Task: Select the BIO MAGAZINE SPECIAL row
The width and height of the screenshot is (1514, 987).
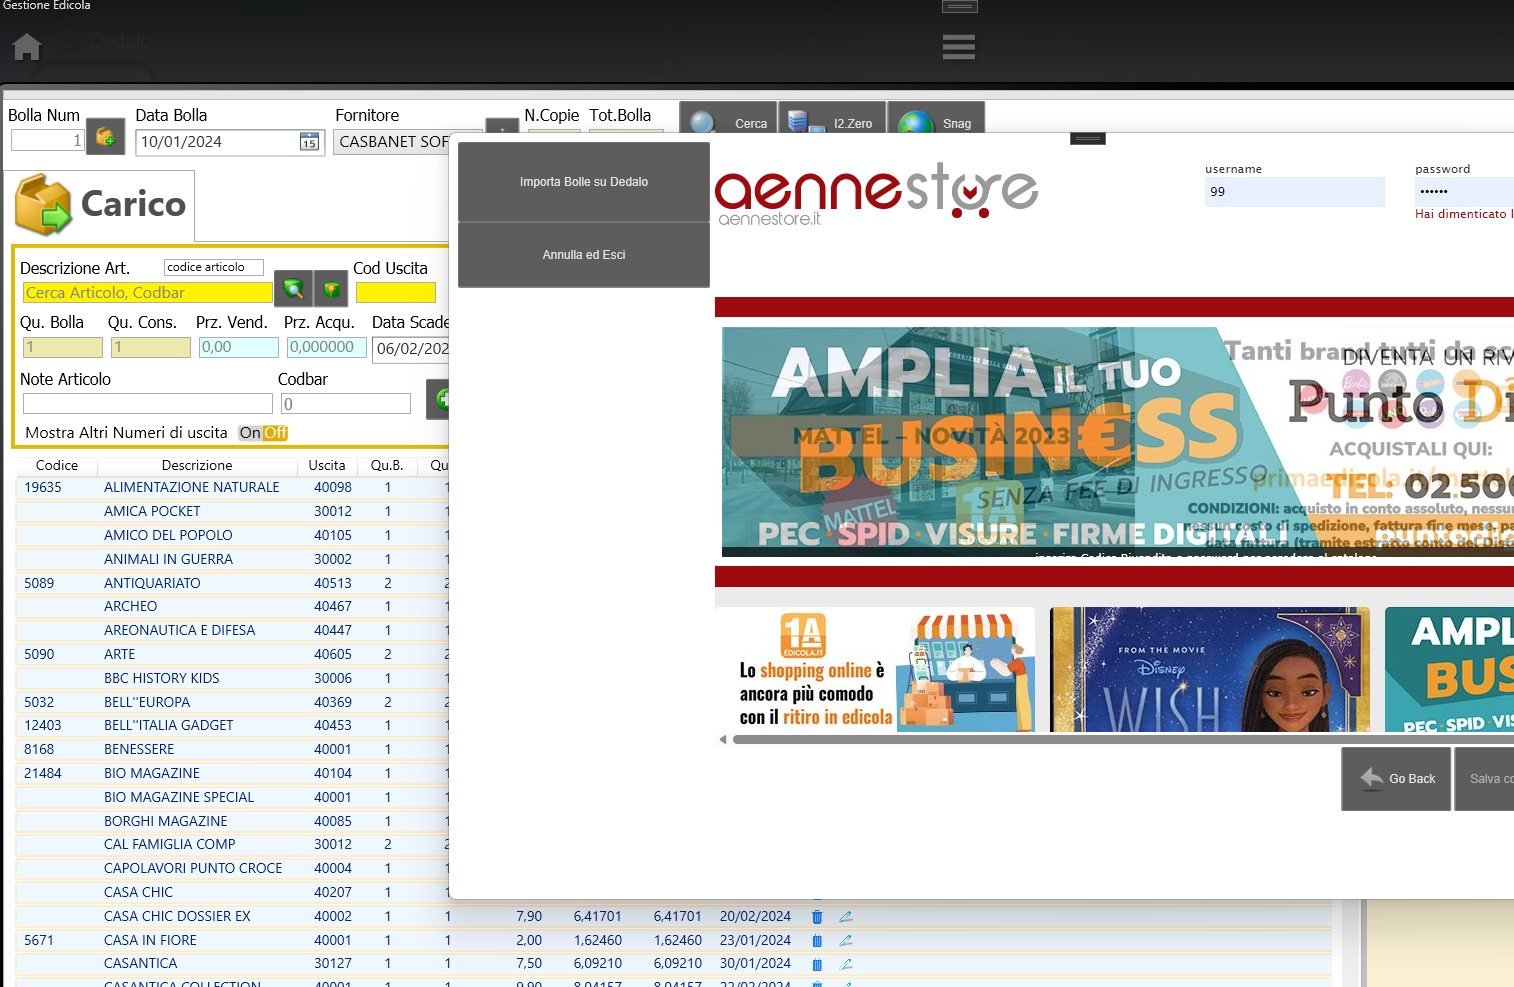Action: 232,797
